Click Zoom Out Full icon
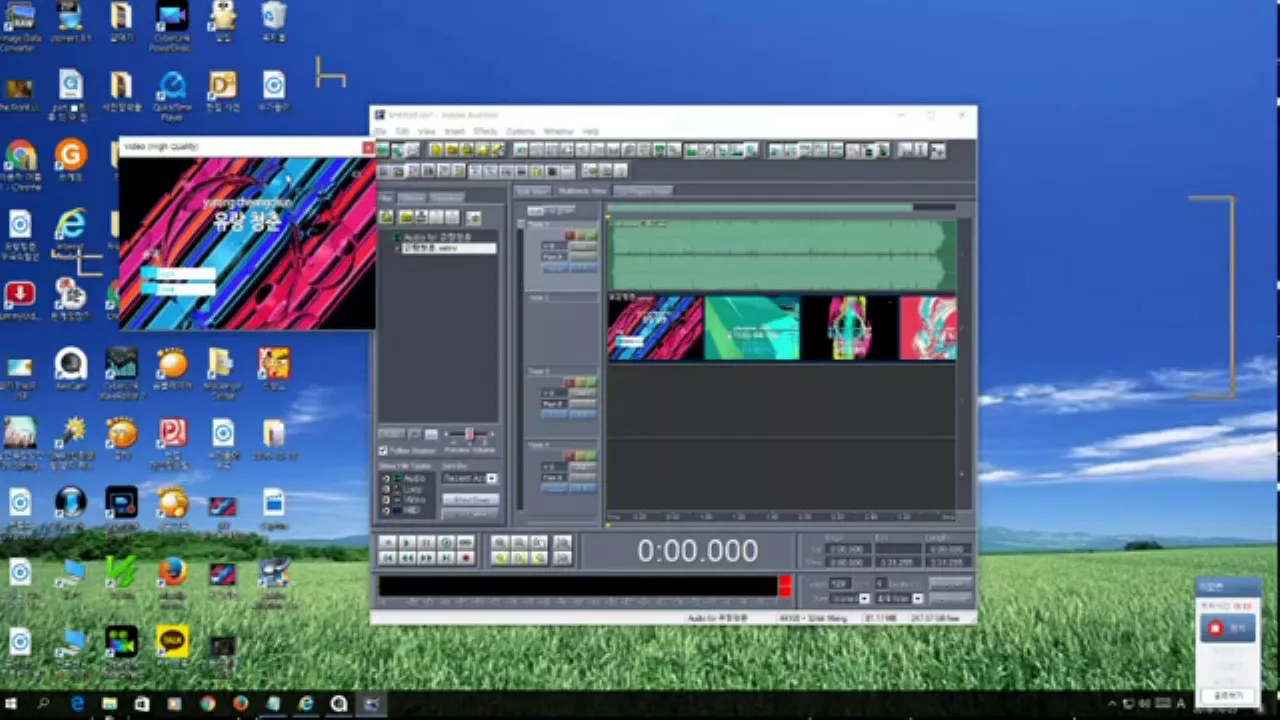Viewport: 1280px width, 720px height. tap(539, 542)
